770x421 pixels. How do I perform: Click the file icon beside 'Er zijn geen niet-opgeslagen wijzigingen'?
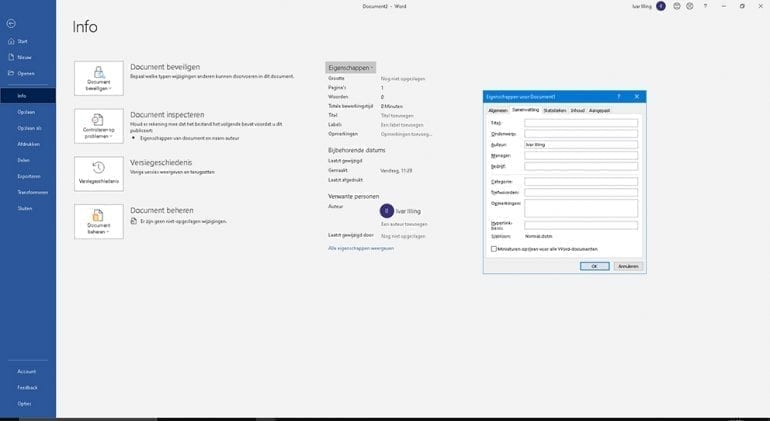pyautogui.click(x=134, y=221)
